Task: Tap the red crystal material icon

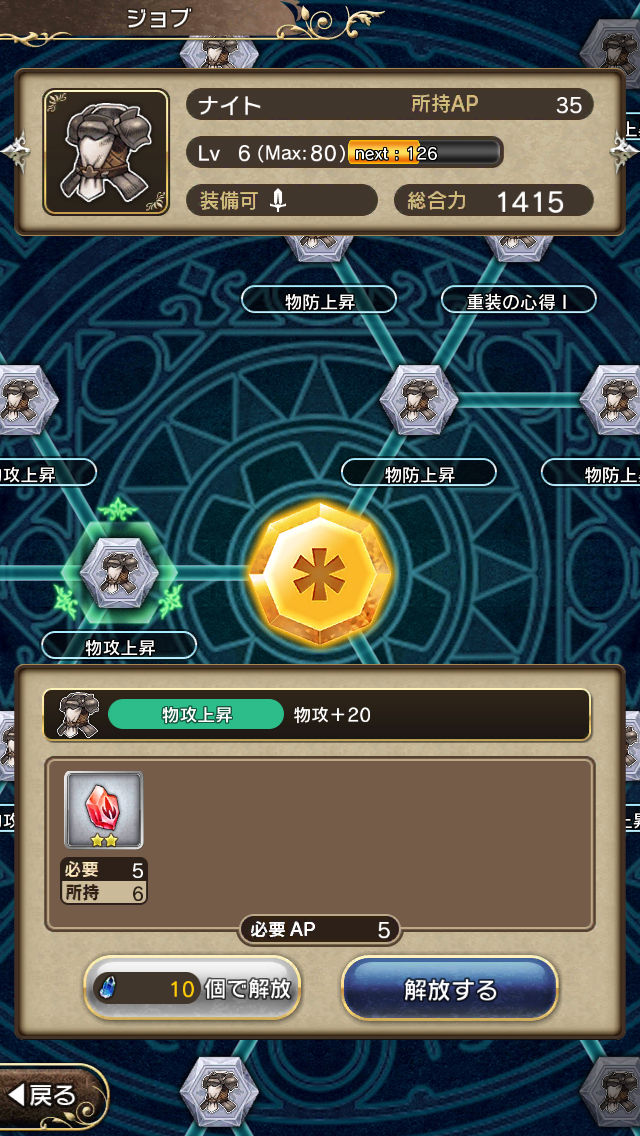Action: click(104, 809)
